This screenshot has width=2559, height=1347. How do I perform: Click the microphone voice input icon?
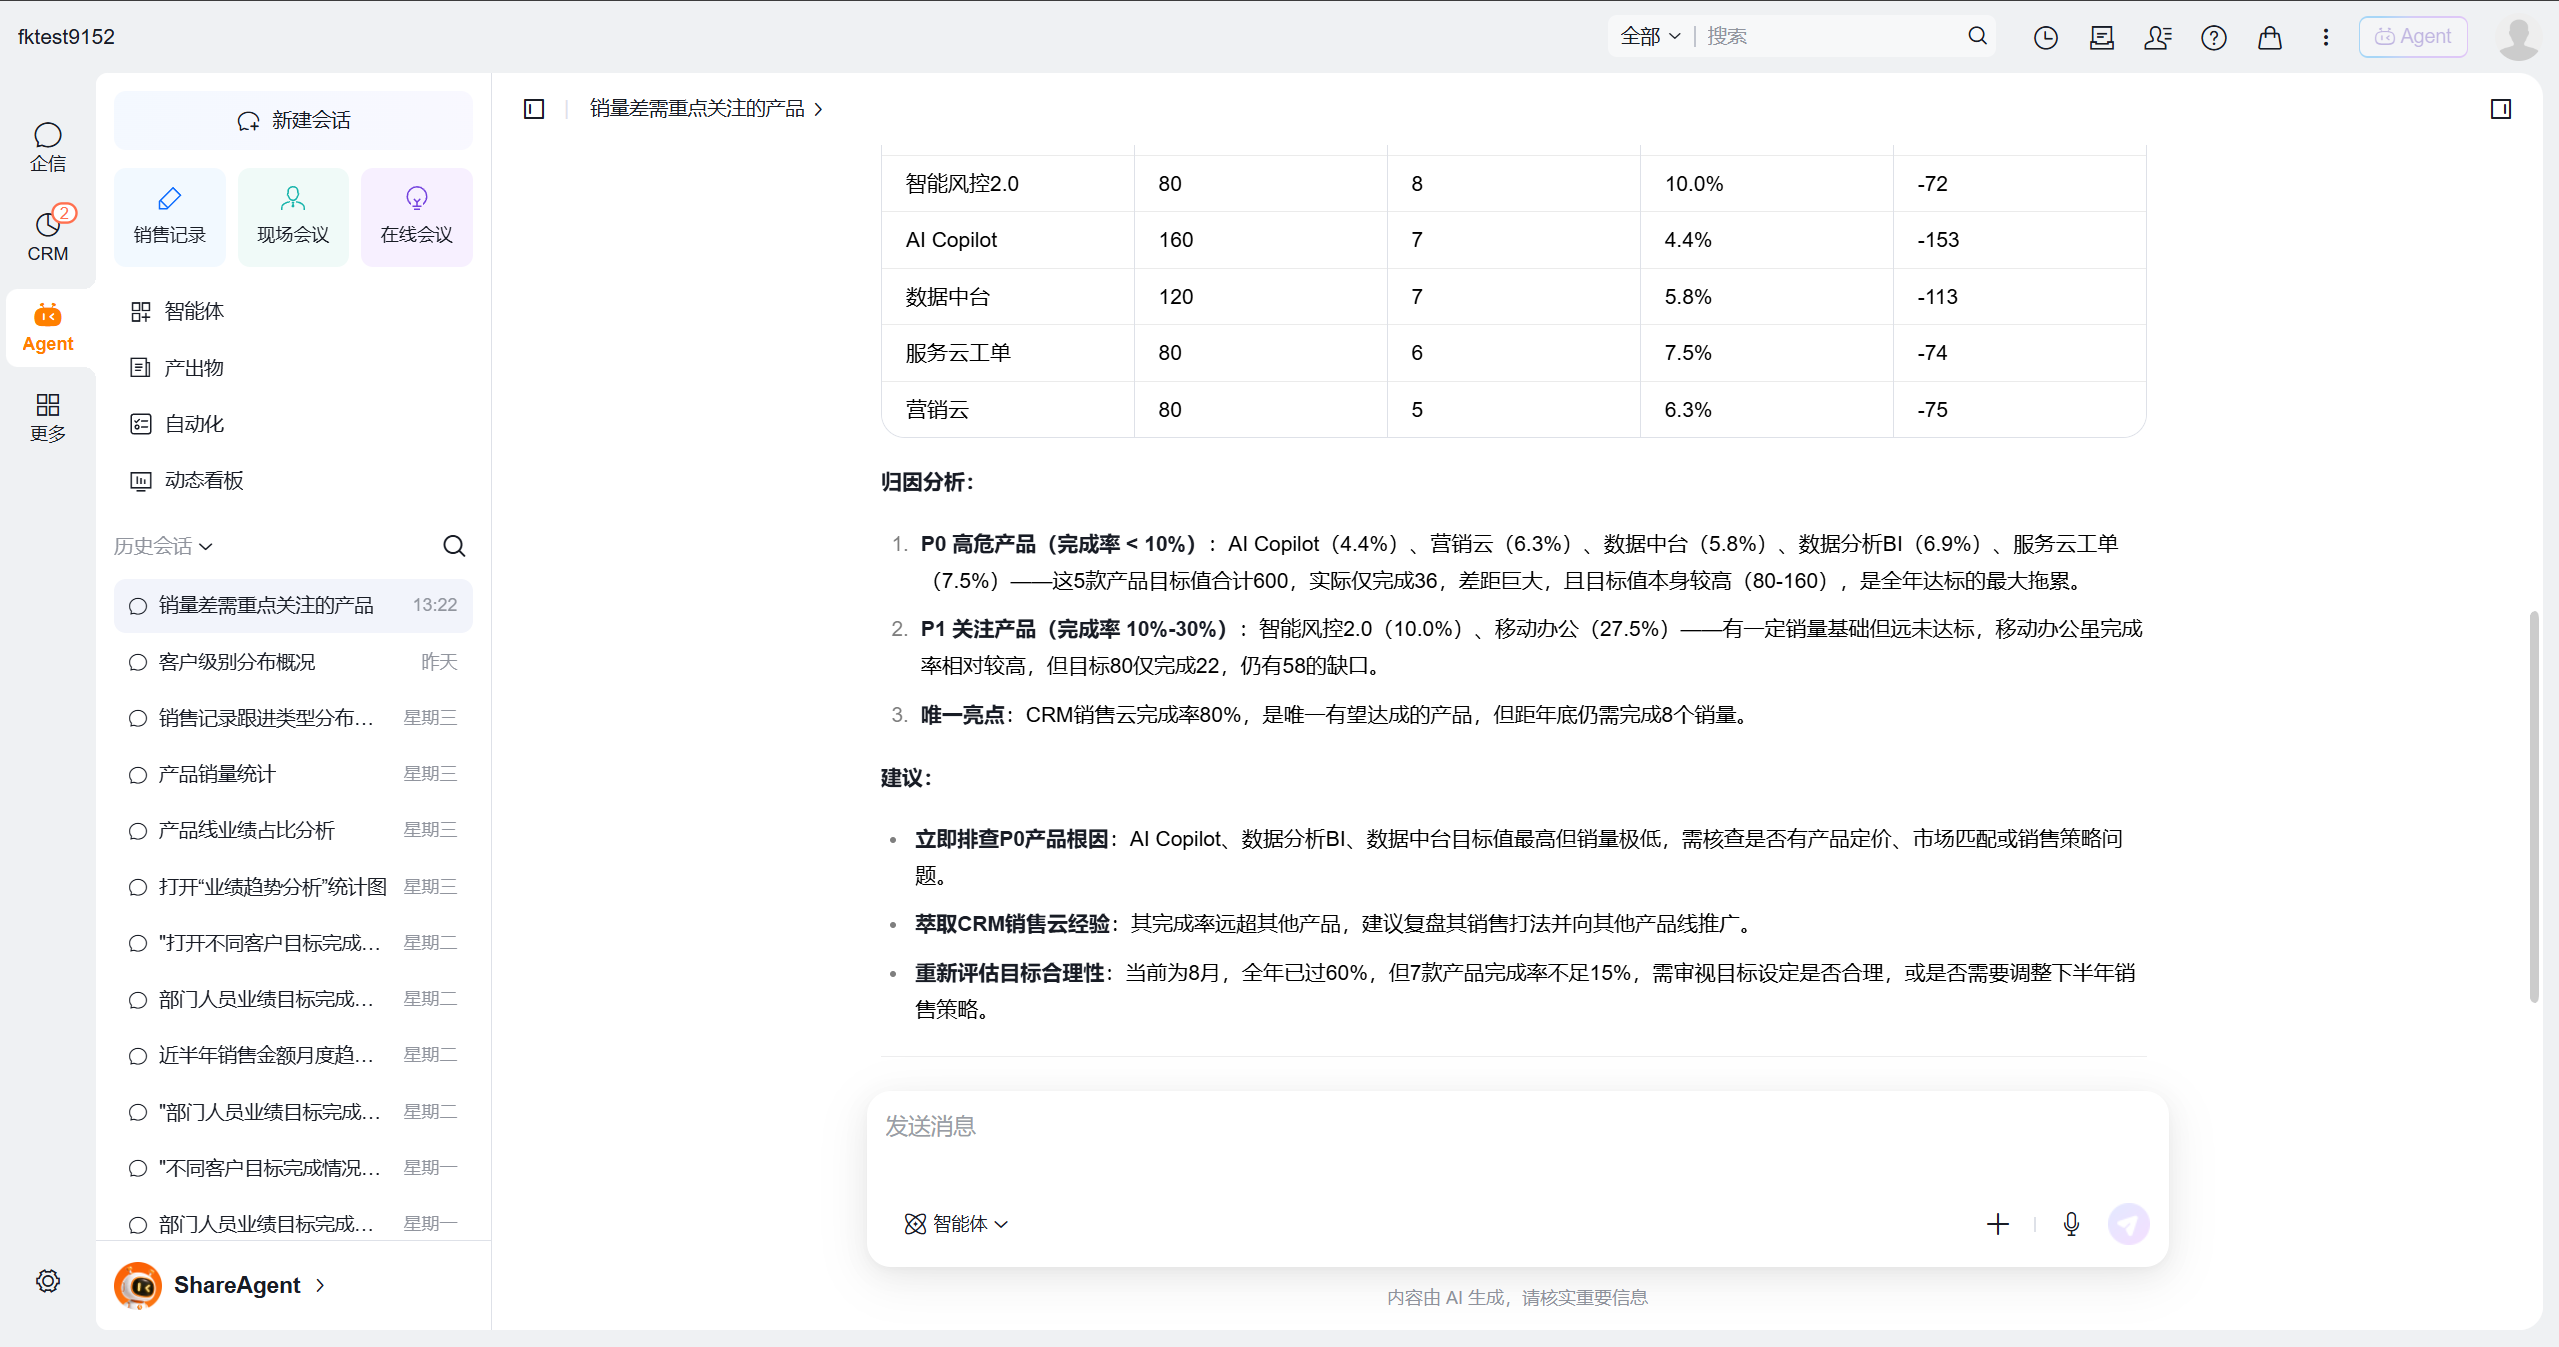pyautogui.click(x=2071, y=1224)
